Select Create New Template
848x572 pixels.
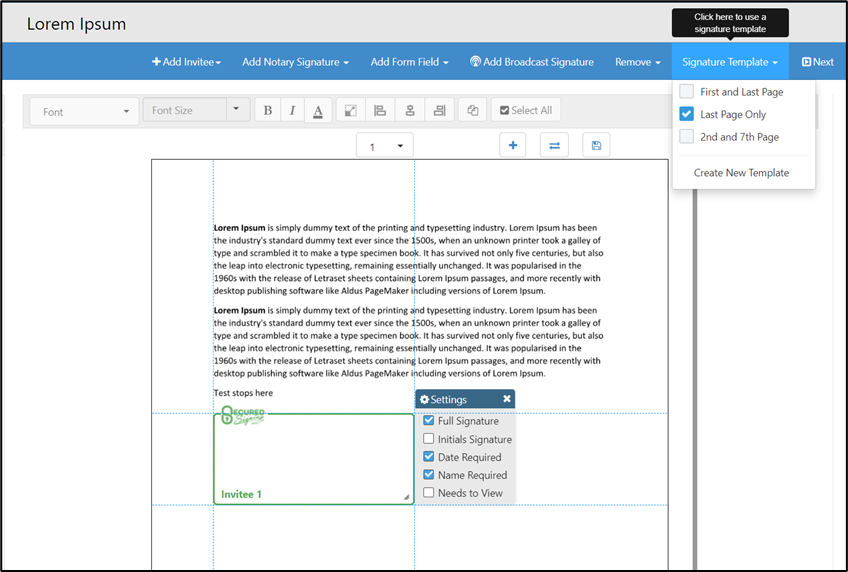tap(741, 173)
